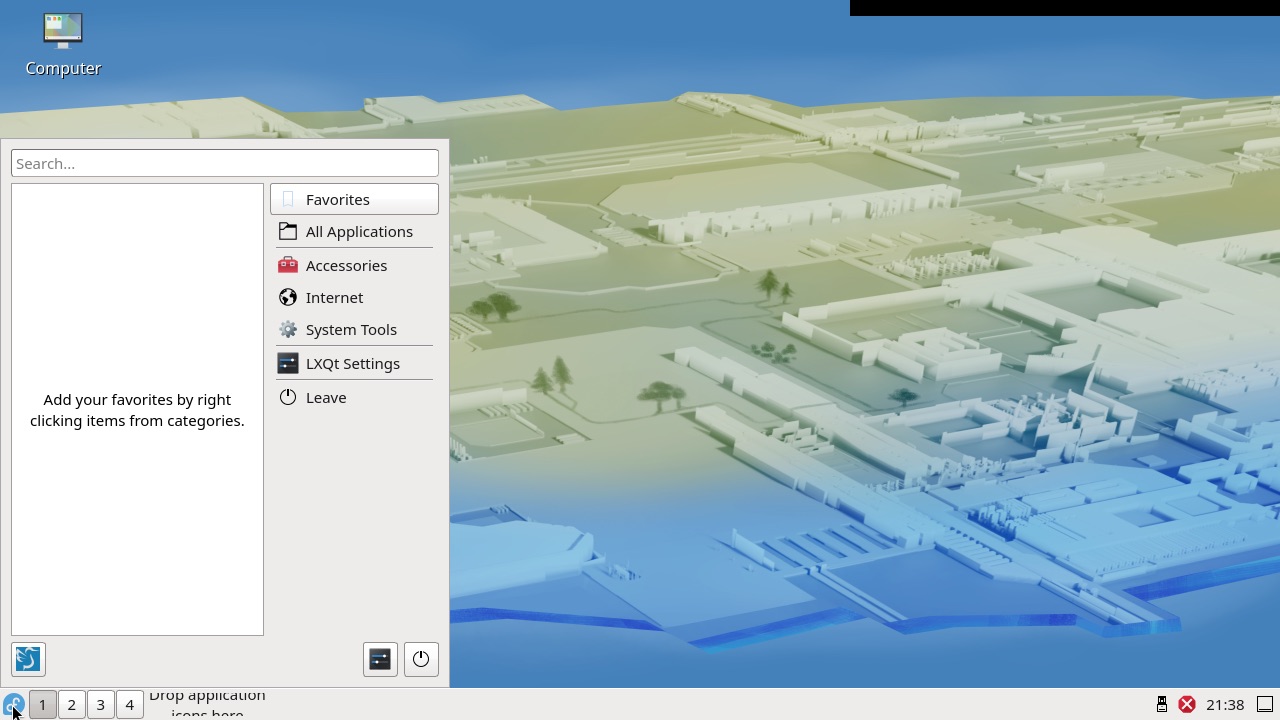Open the System Tools category
This screenshot has height=720, width=1280.
[354, 329]
